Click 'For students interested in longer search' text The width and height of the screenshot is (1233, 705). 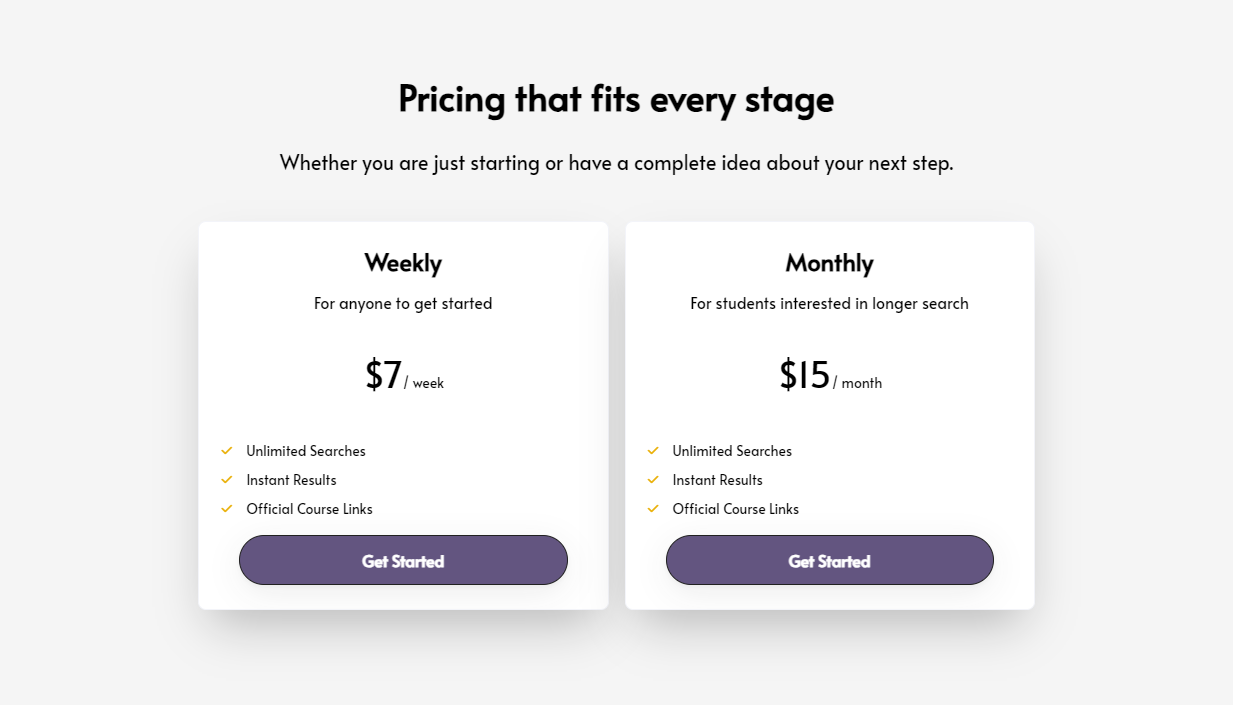tap(829, 303)
